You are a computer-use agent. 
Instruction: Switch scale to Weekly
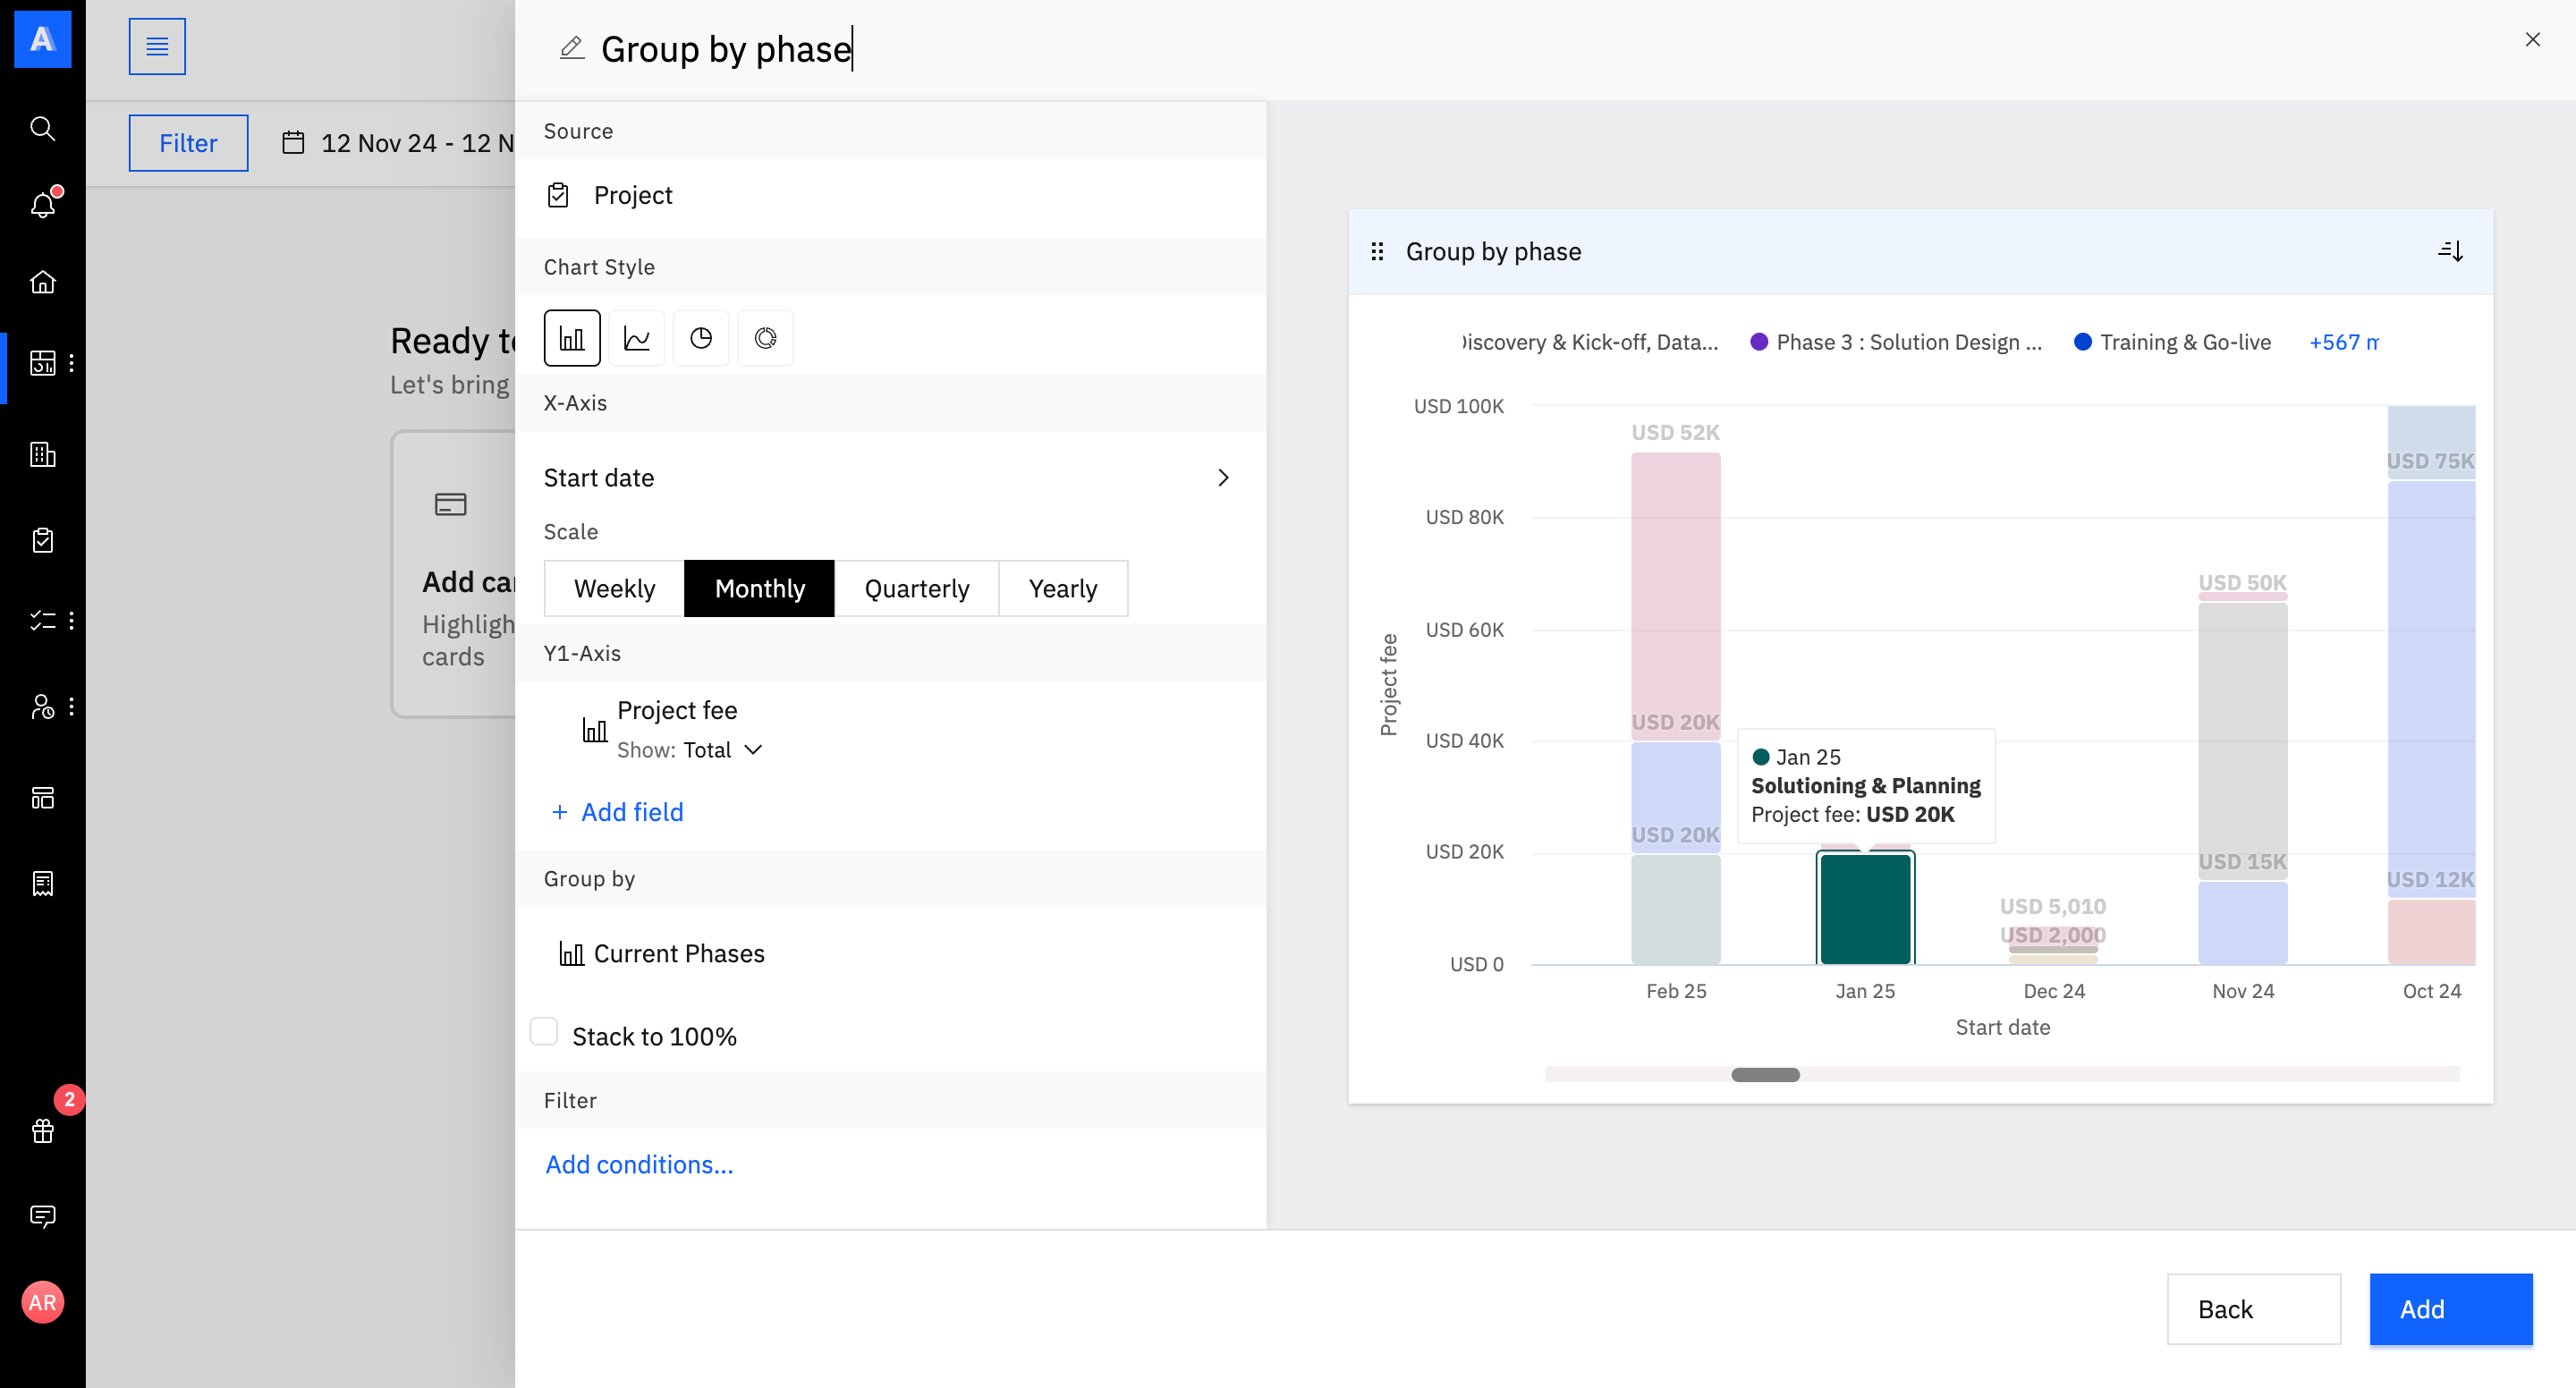pos(614,588)
